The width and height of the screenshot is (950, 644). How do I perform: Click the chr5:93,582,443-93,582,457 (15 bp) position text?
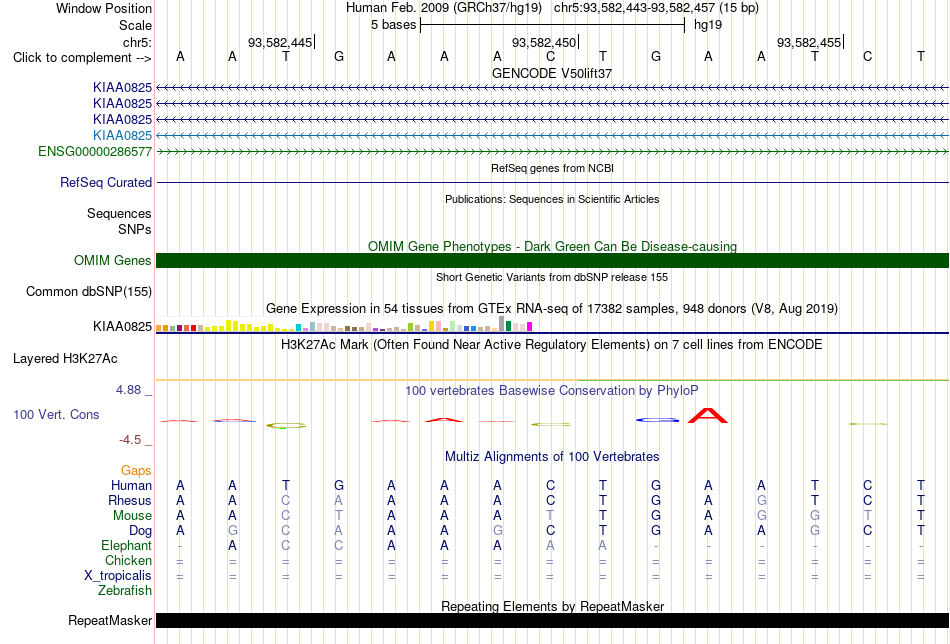(x=656, y=8)
